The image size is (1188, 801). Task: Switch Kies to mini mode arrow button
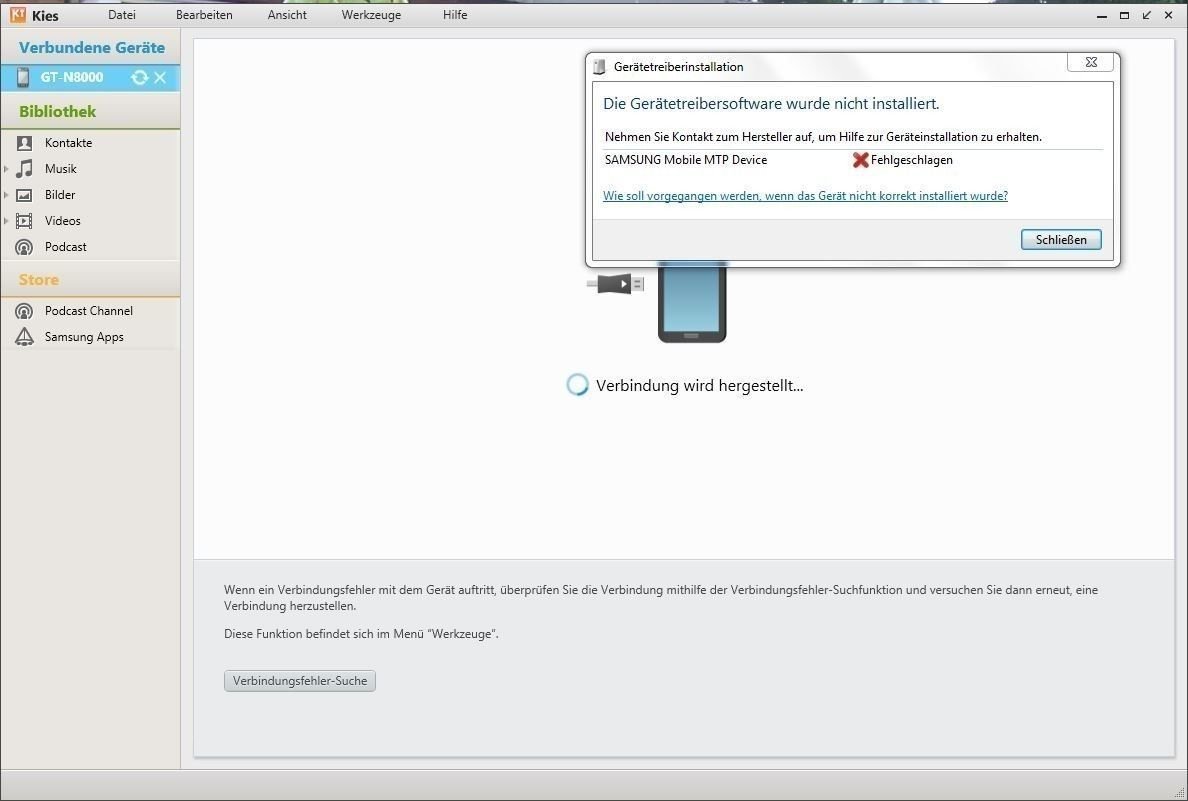pos(1146,16)
